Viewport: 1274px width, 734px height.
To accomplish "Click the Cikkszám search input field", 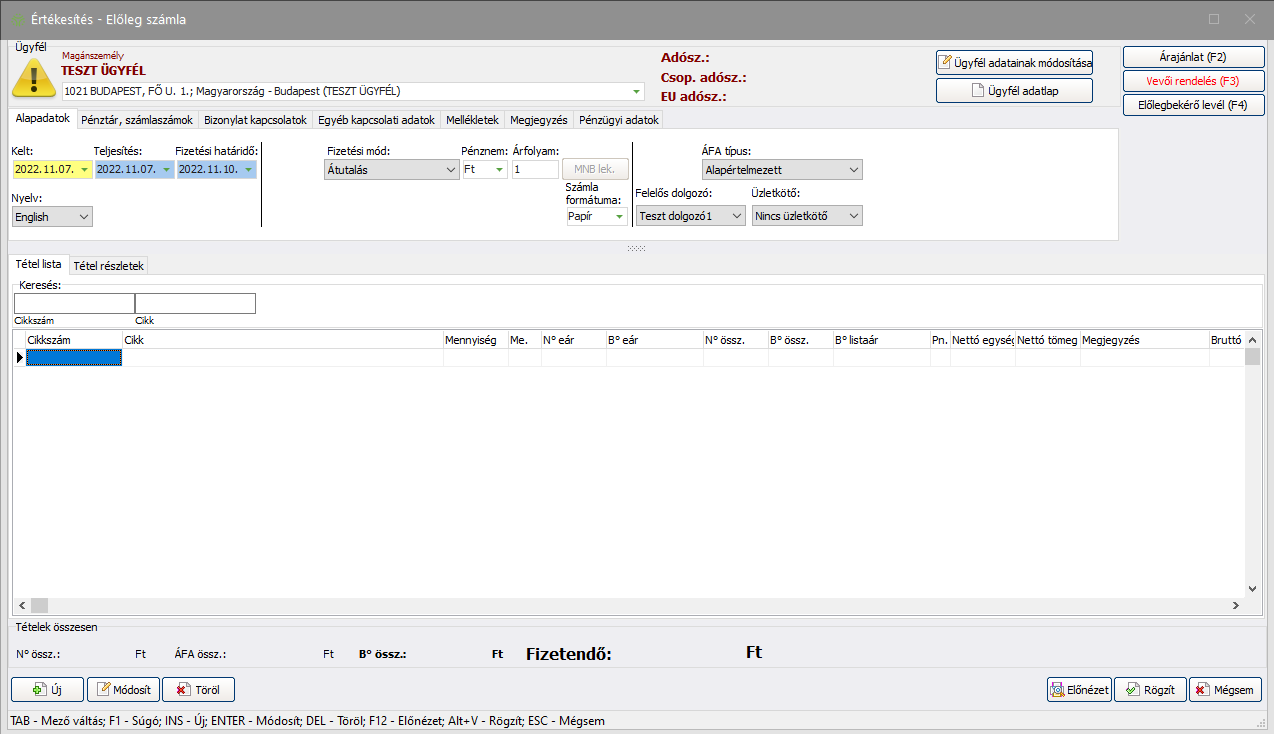I will [74, 304].
